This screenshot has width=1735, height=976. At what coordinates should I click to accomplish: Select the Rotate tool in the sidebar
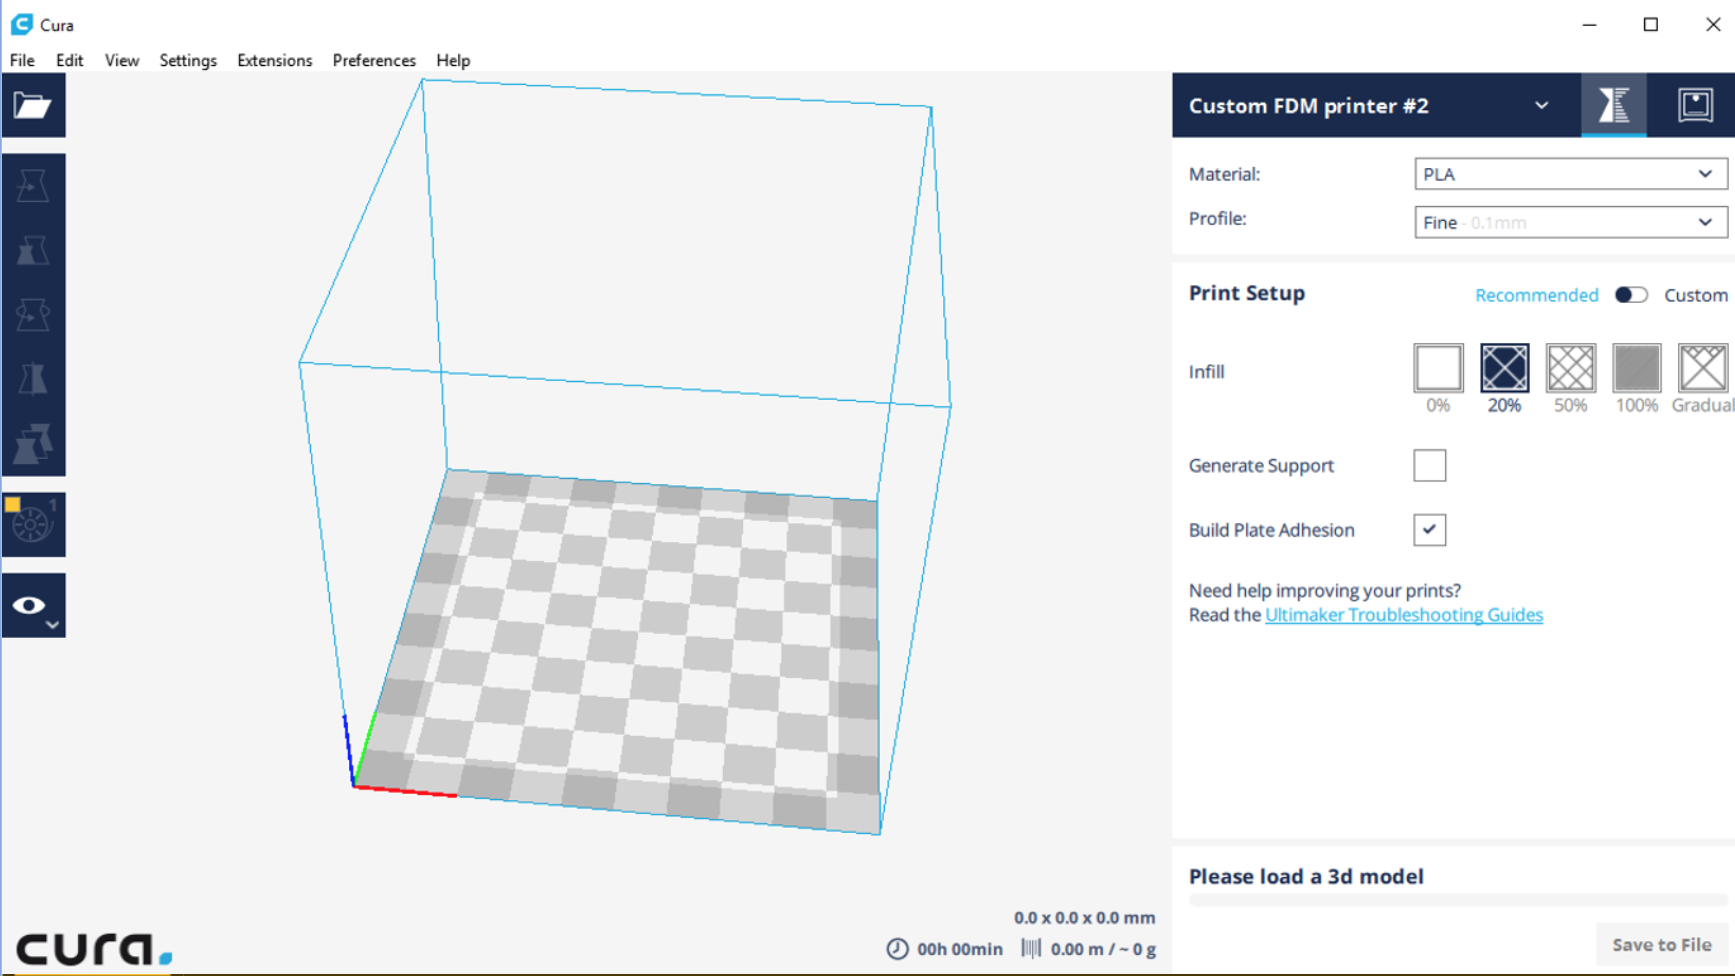coord(33,314)
